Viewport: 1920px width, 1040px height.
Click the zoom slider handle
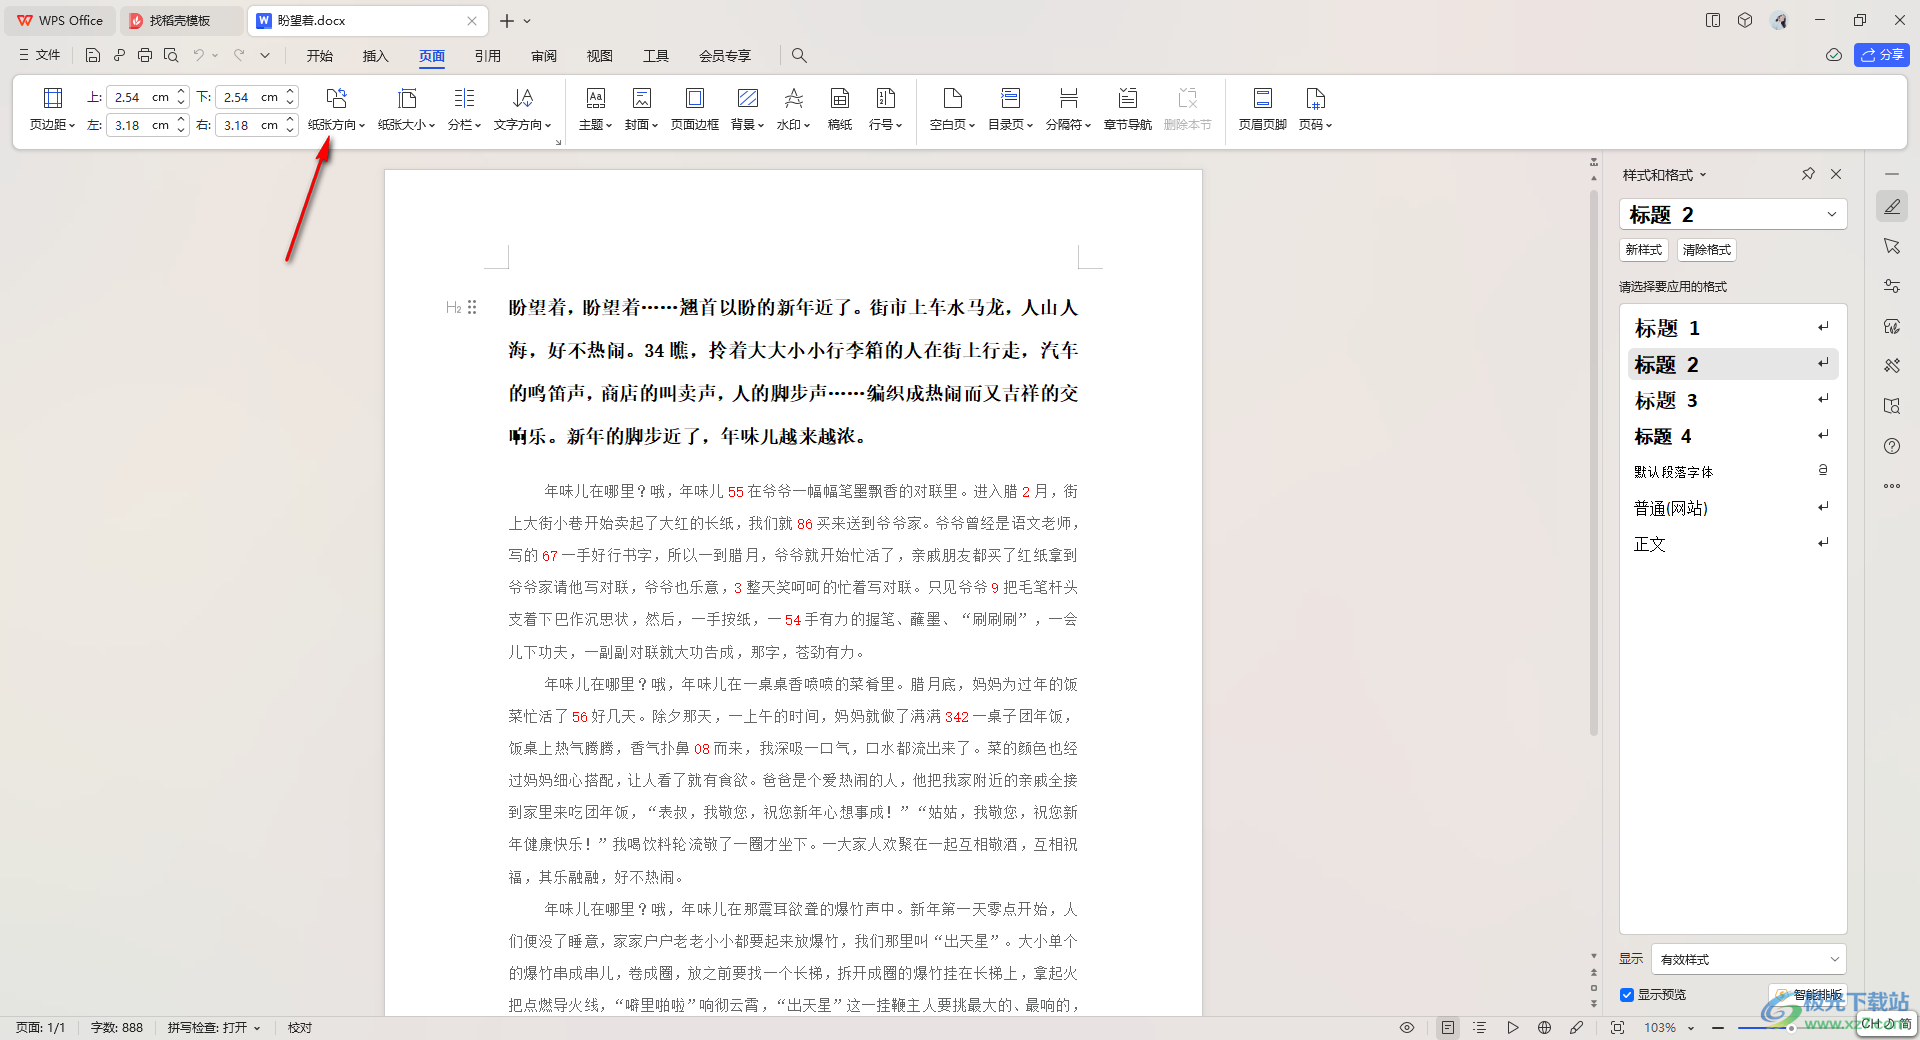pyautogui.click(x=1791, y=1027)
